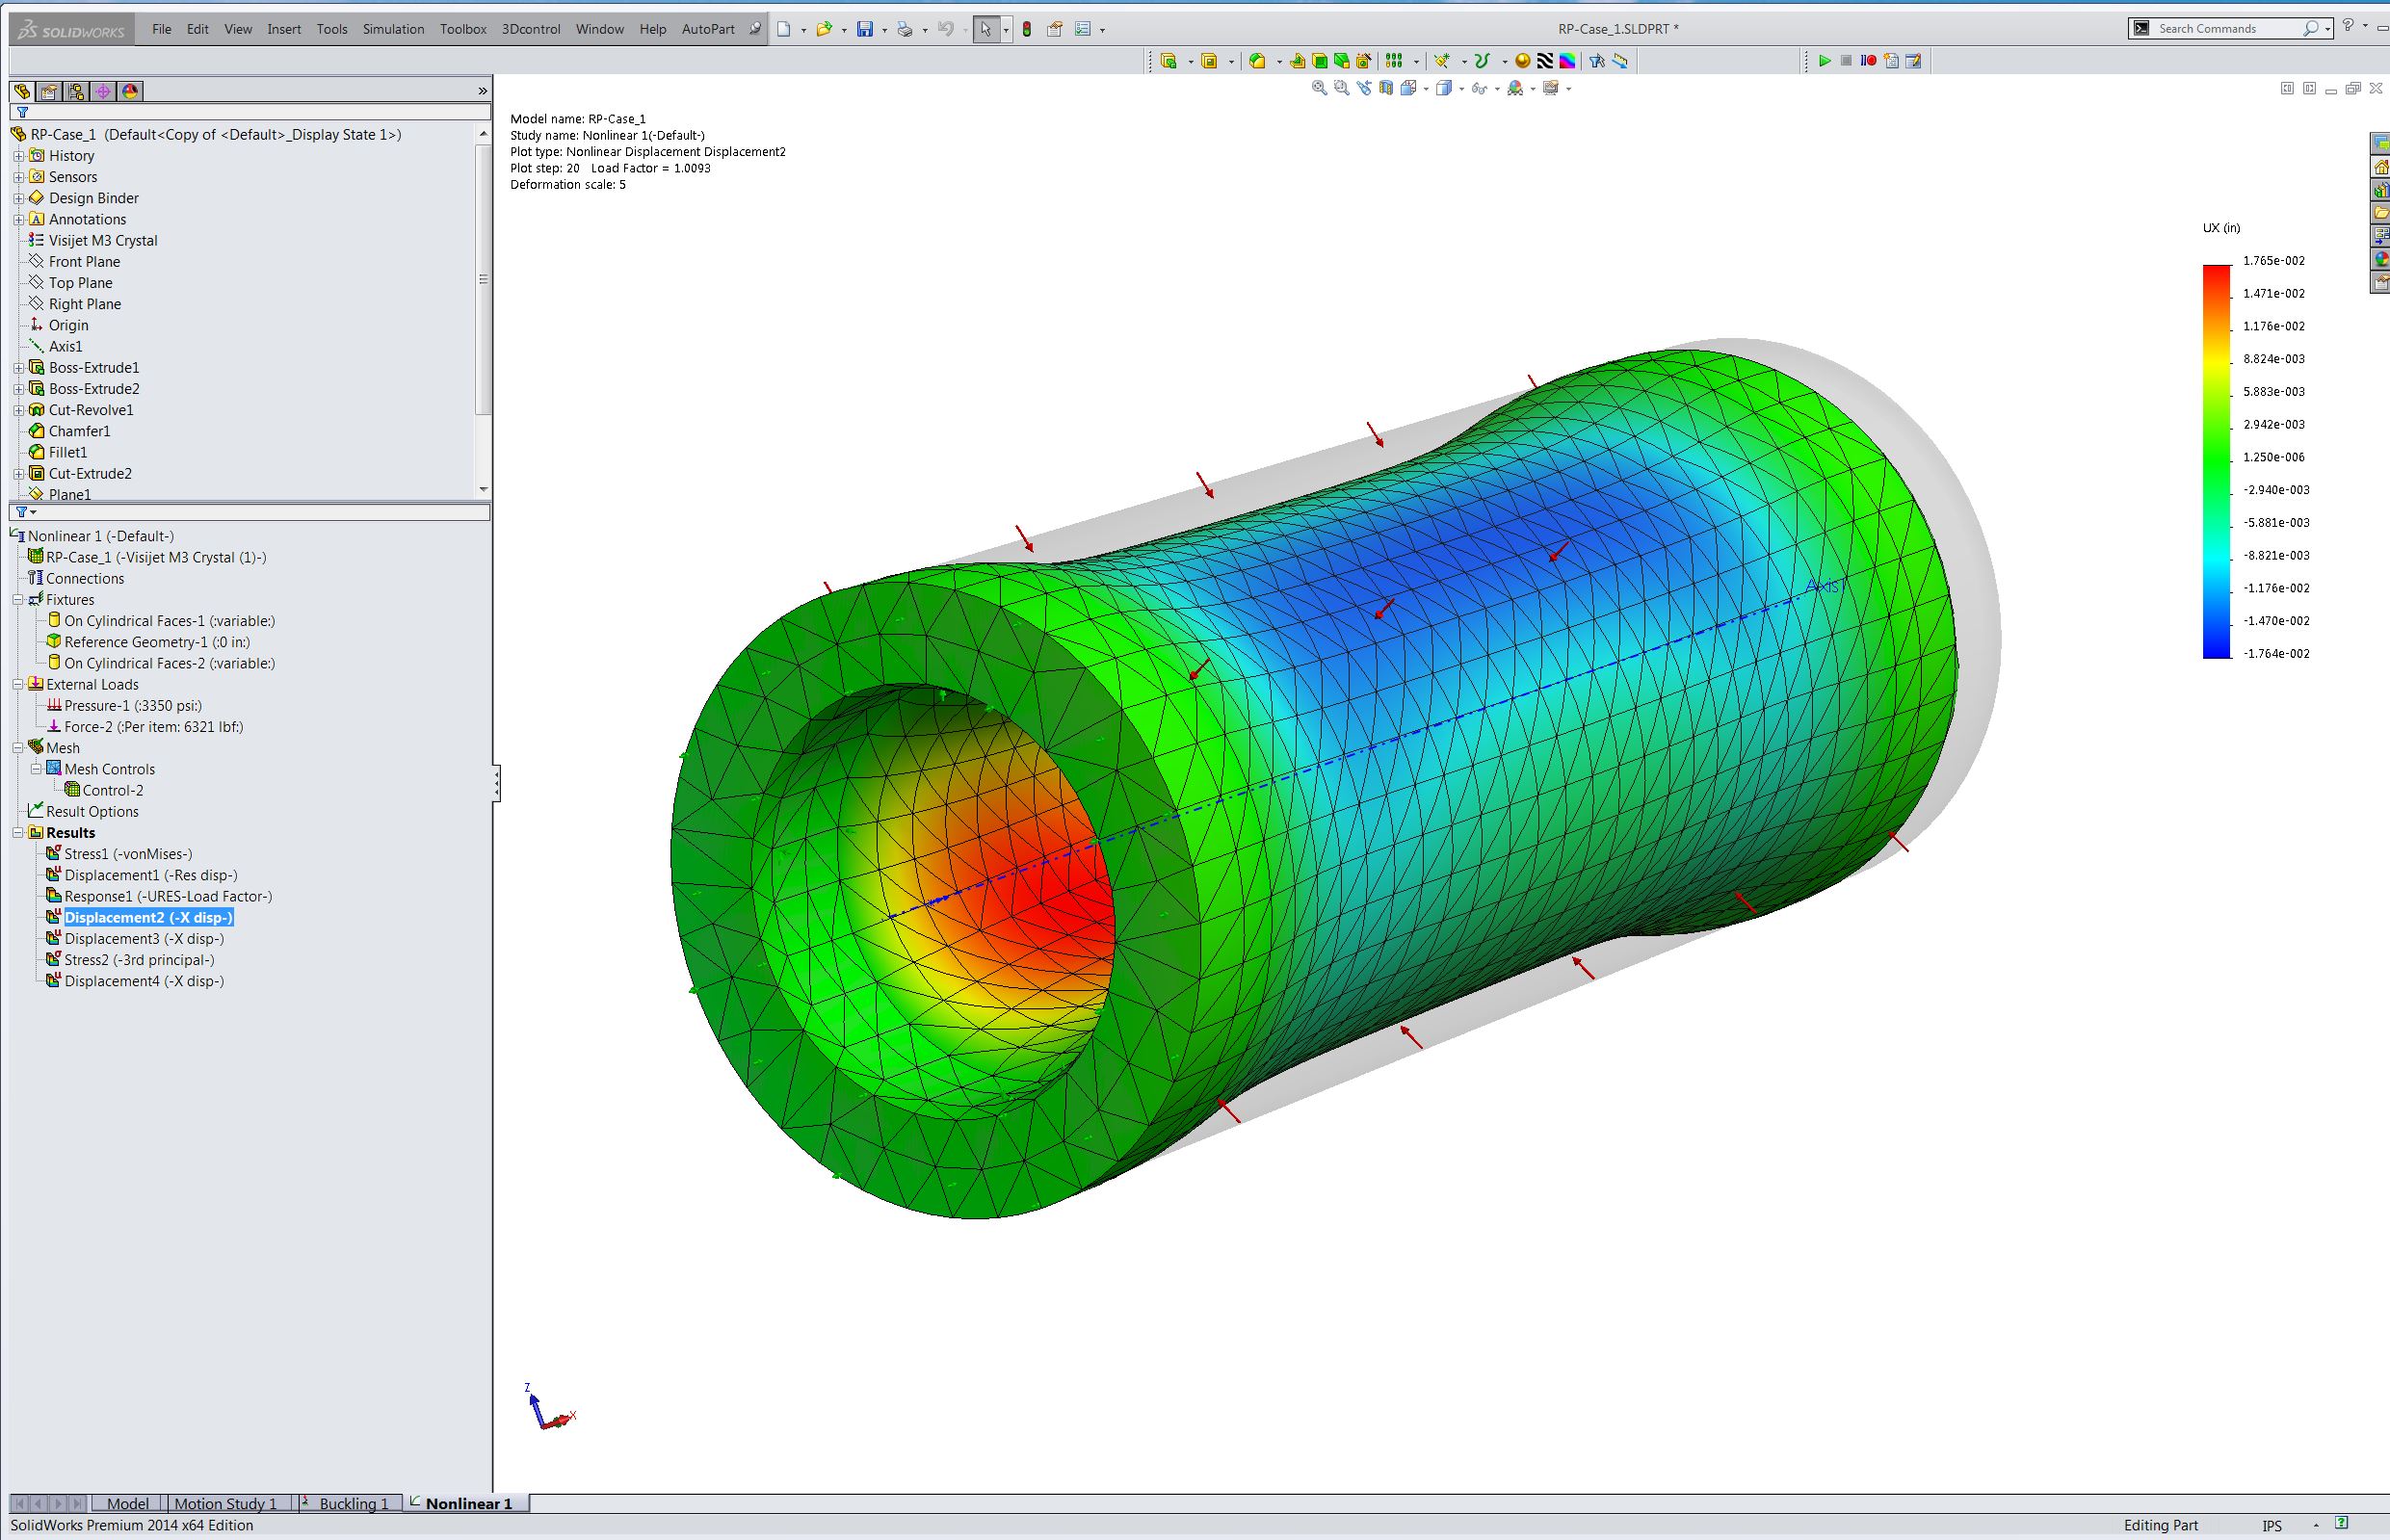Open the Options checklist icon
This screenshot has width=2390, height=1540.
point(1082,30)
